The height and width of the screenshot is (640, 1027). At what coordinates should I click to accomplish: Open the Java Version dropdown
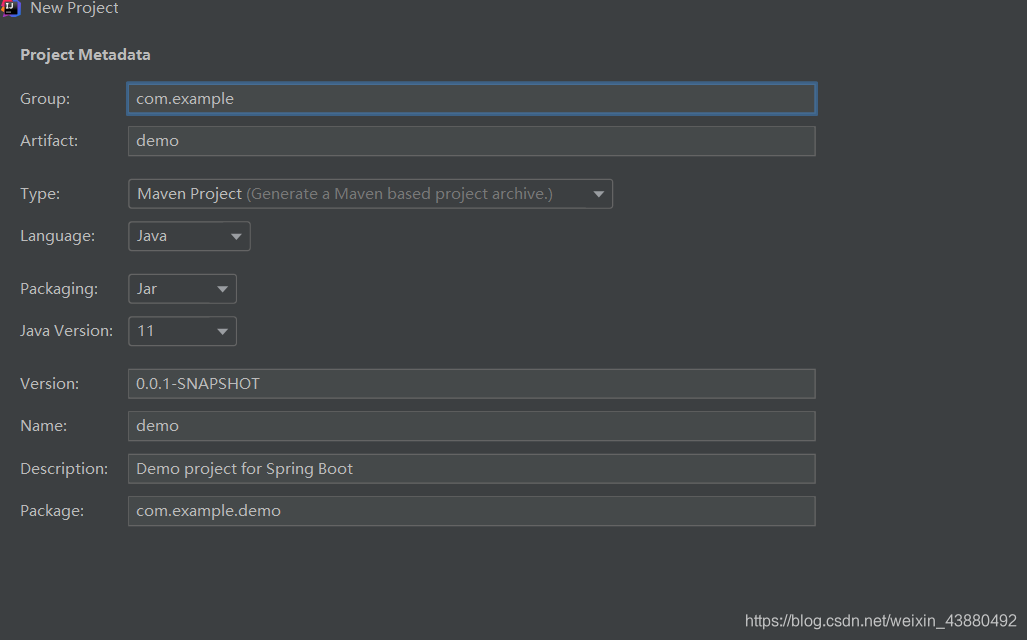coord(181,330)
